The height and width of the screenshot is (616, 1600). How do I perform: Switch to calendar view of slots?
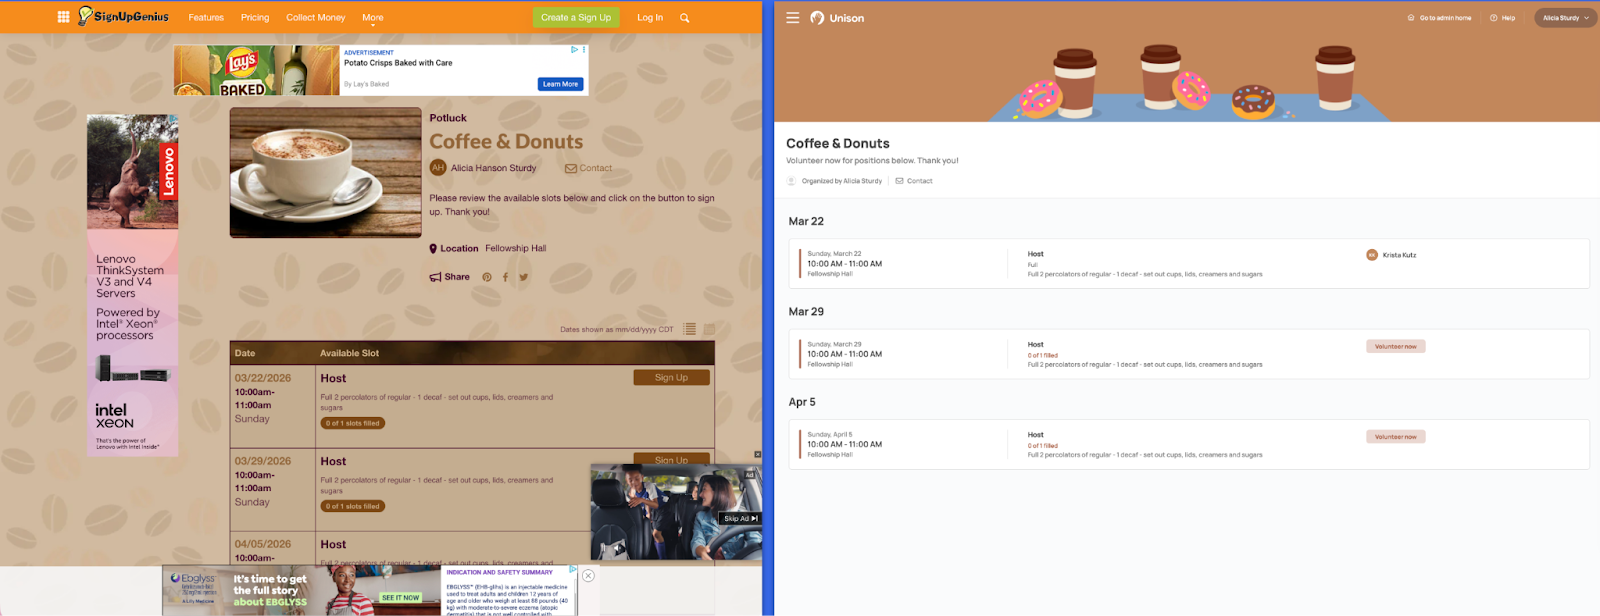pos(709,329)
